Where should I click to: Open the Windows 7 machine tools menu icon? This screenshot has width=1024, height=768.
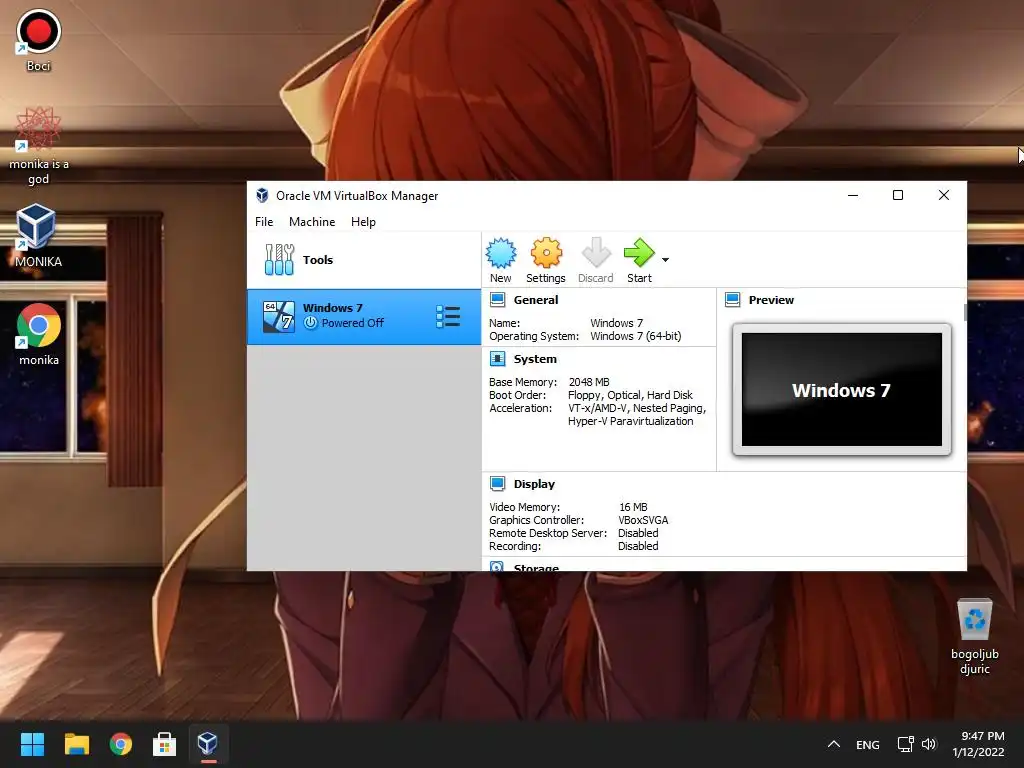(x=448, y=317)
